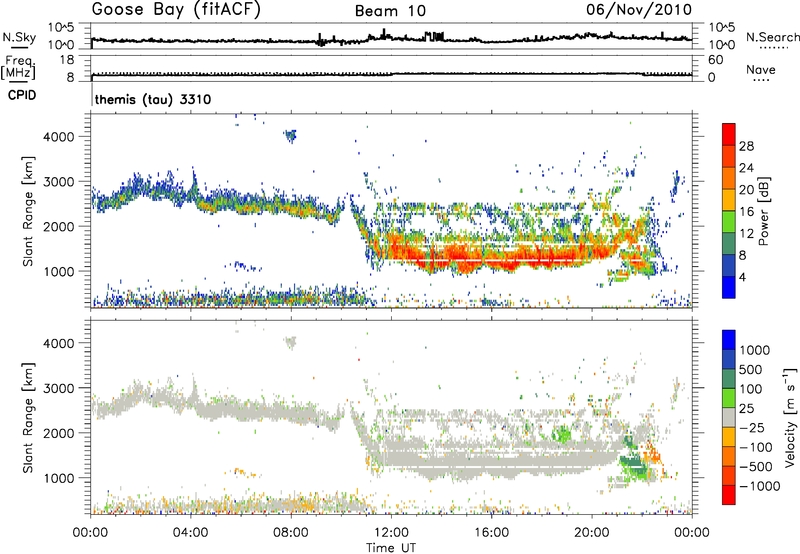This screenshot has width=800, height=554.
Task: Click the "-500" label on Velocity colorbar
Action: coord(756,466)
